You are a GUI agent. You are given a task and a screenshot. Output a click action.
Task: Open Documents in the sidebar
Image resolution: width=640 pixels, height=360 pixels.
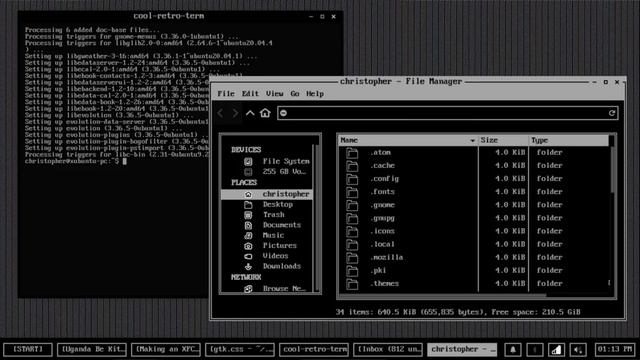267,225
